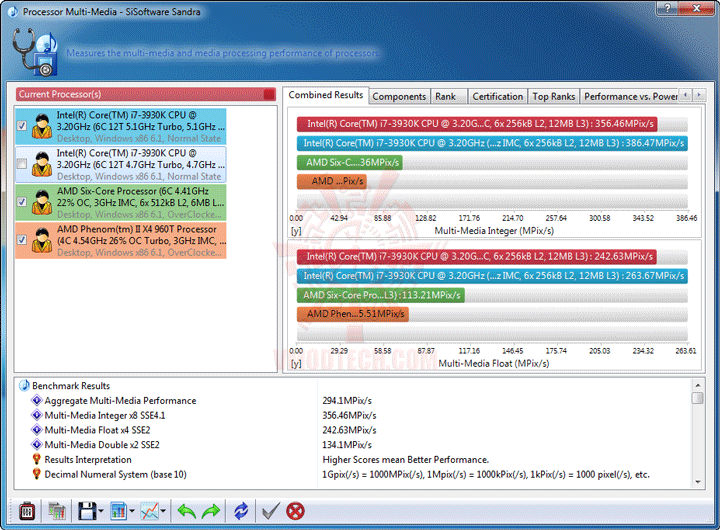
Task: Click results list scrollbar down arrow
Action: [x=698, y=482]
